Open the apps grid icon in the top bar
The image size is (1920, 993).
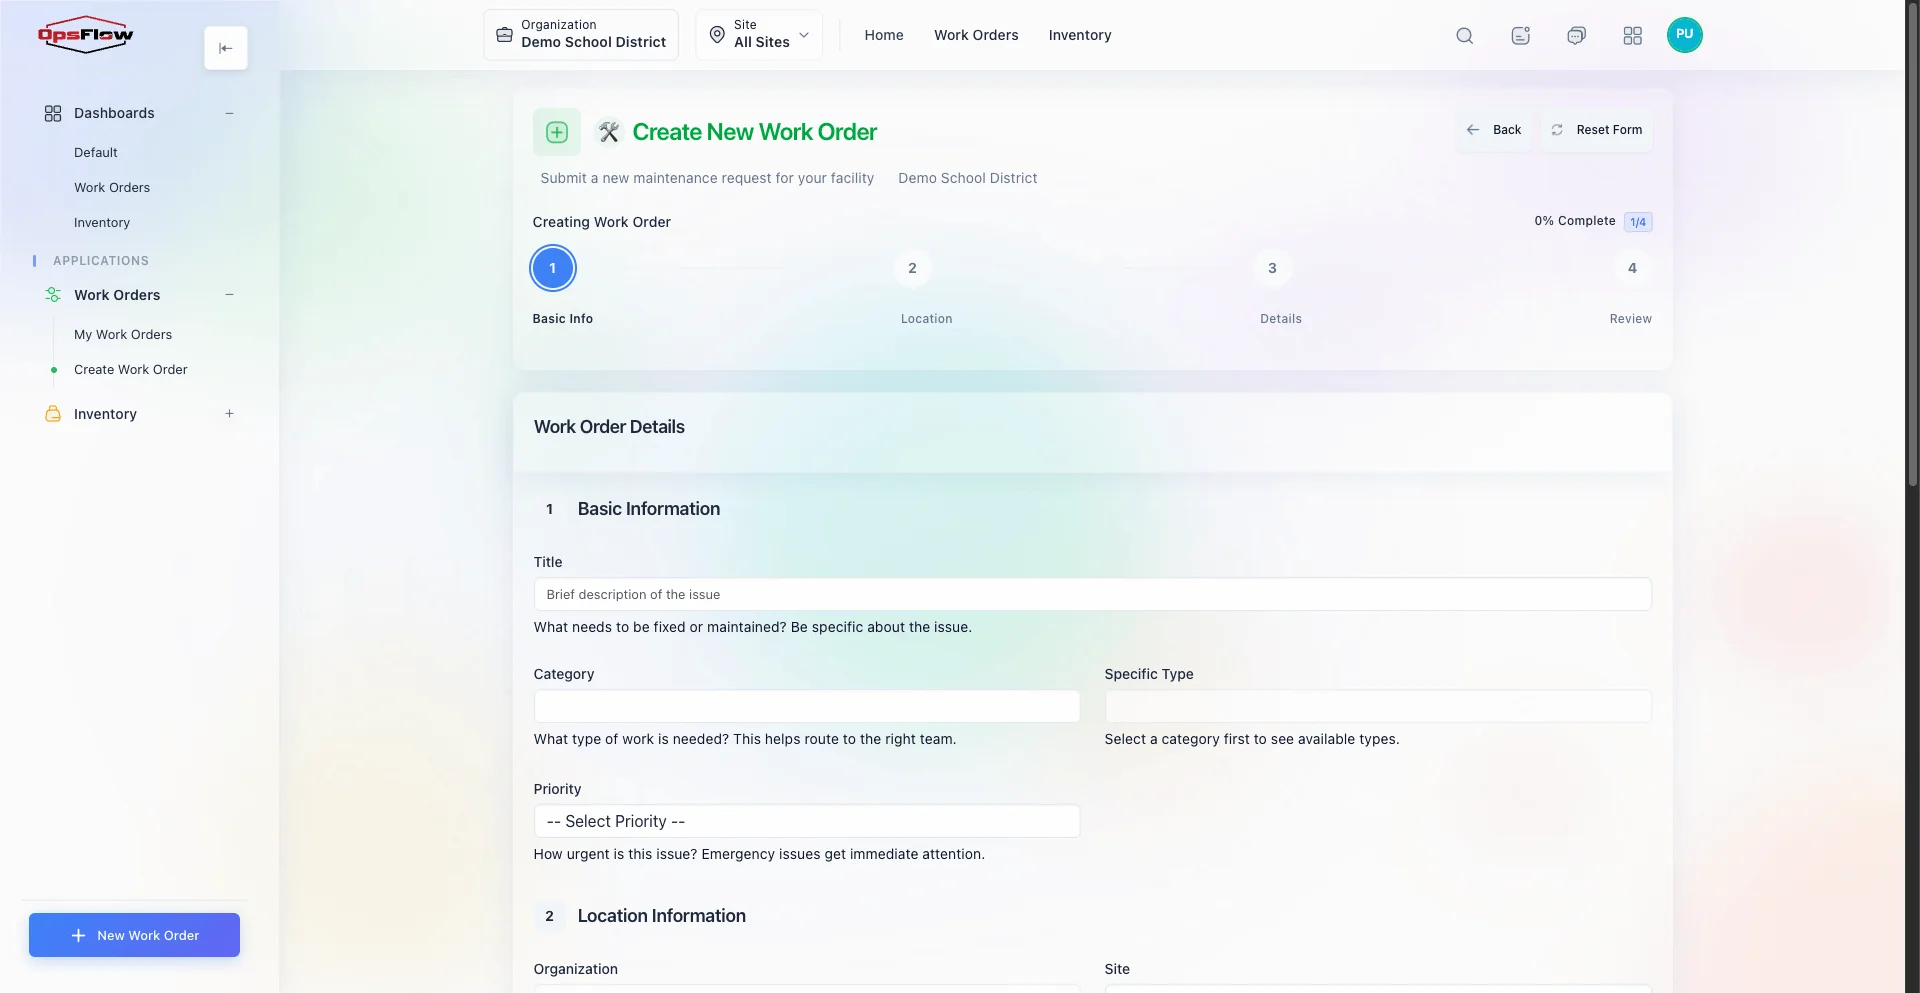1632,35
